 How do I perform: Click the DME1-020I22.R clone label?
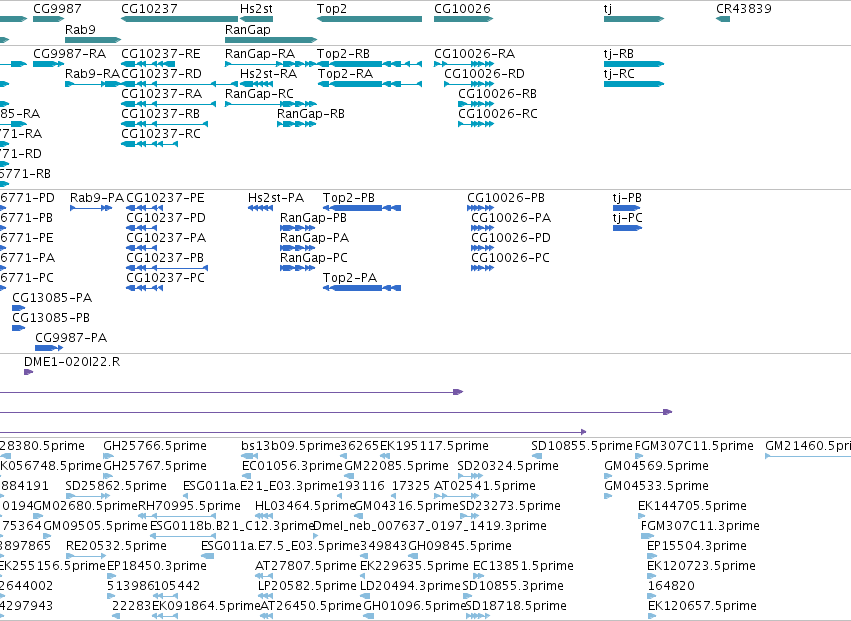(x=72, y=362)
